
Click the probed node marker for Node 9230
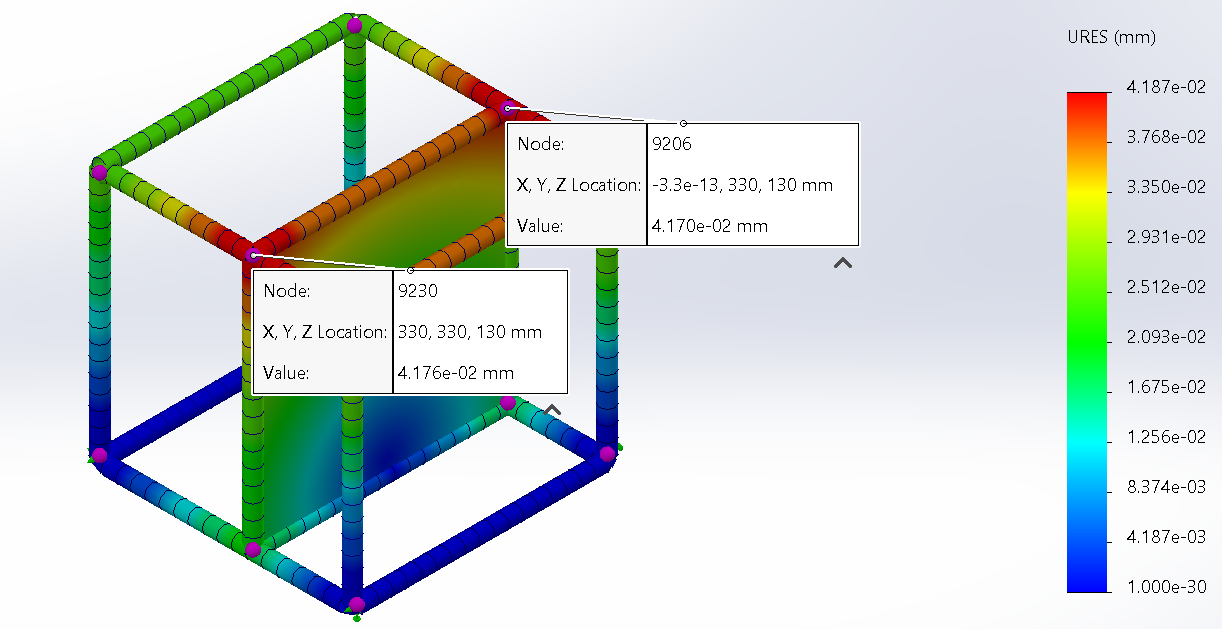pos(253,256)
